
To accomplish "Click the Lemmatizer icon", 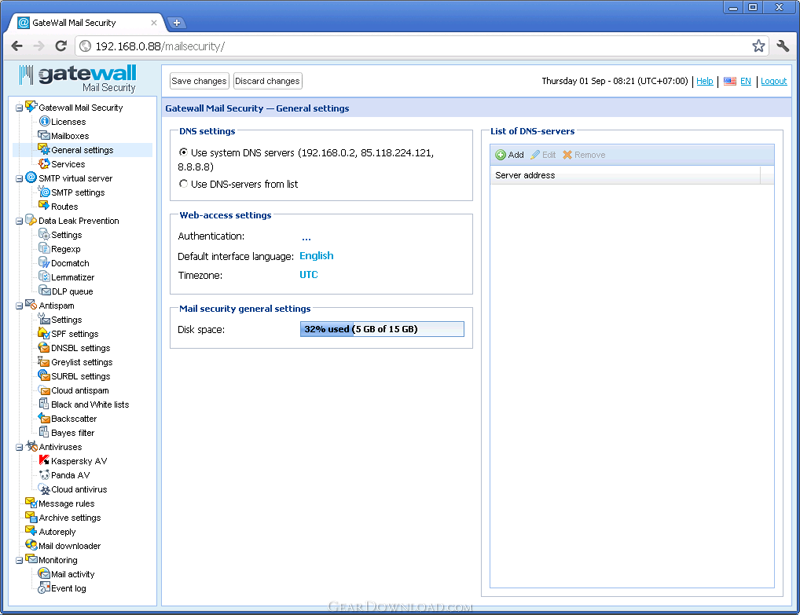I will tap(44, 277).
